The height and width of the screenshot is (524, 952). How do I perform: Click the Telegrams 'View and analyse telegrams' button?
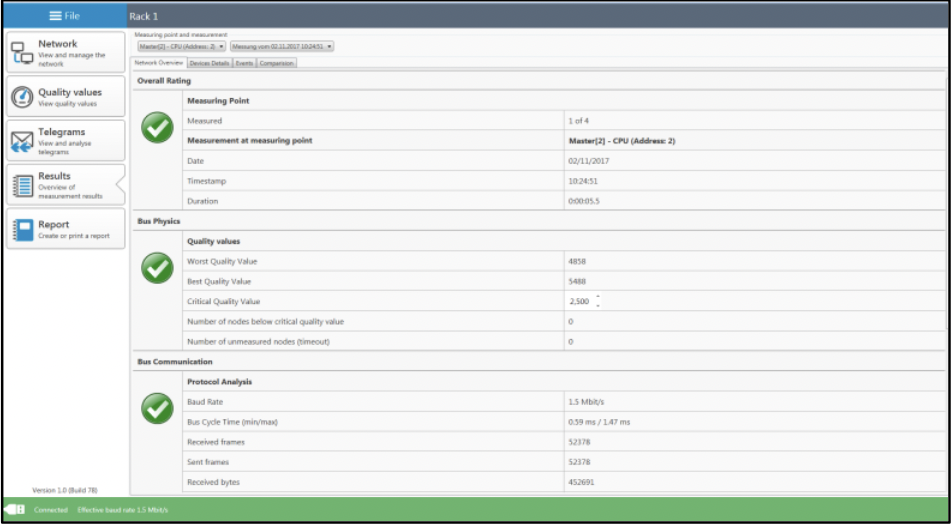tap(66, 141)
